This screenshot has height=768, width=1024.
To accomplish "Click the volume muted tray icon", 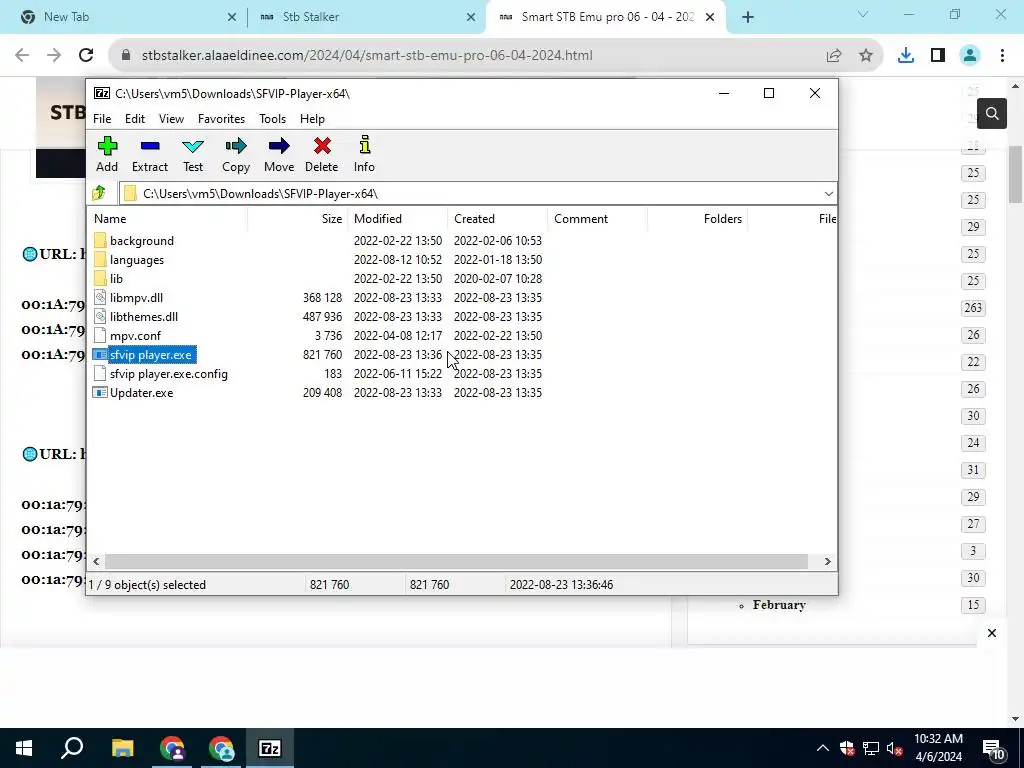I will 895,748.
